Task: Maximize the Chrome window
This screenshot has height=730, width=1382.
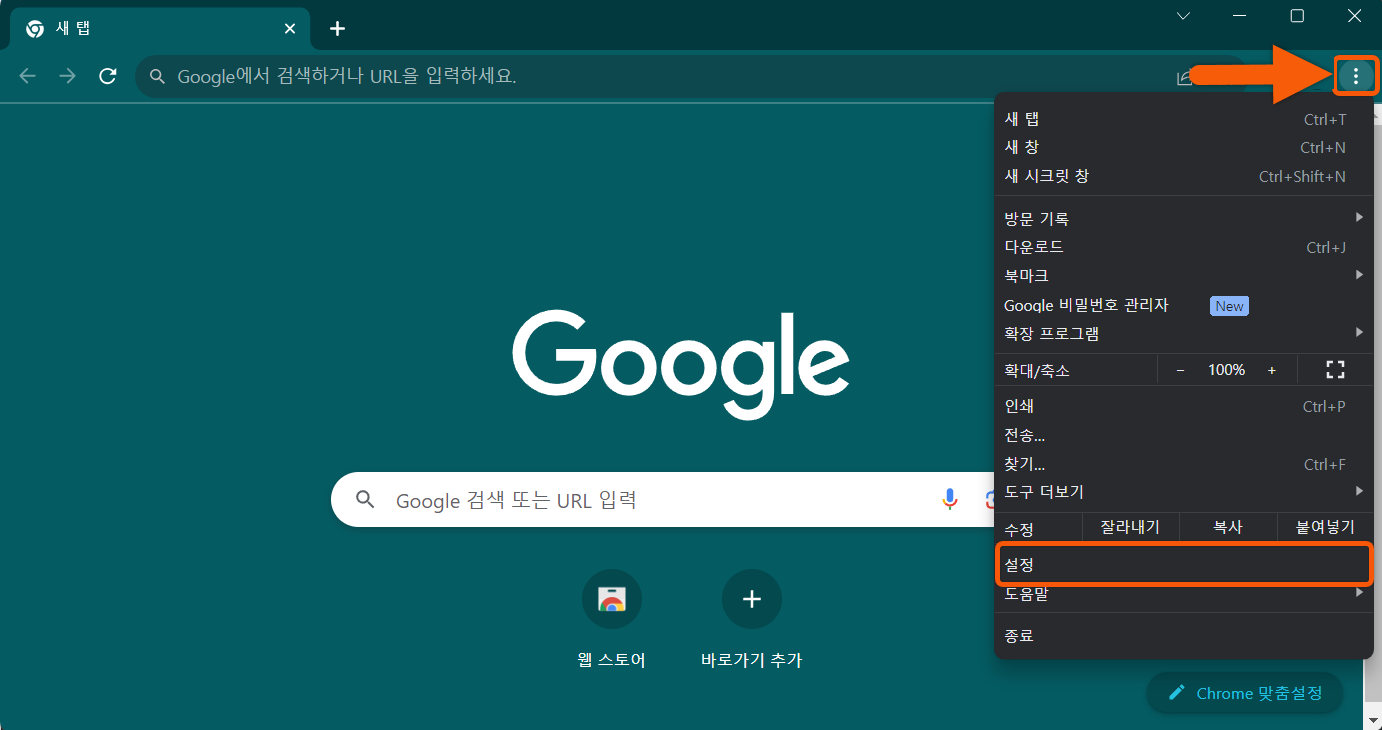Action: point(1297,16)
